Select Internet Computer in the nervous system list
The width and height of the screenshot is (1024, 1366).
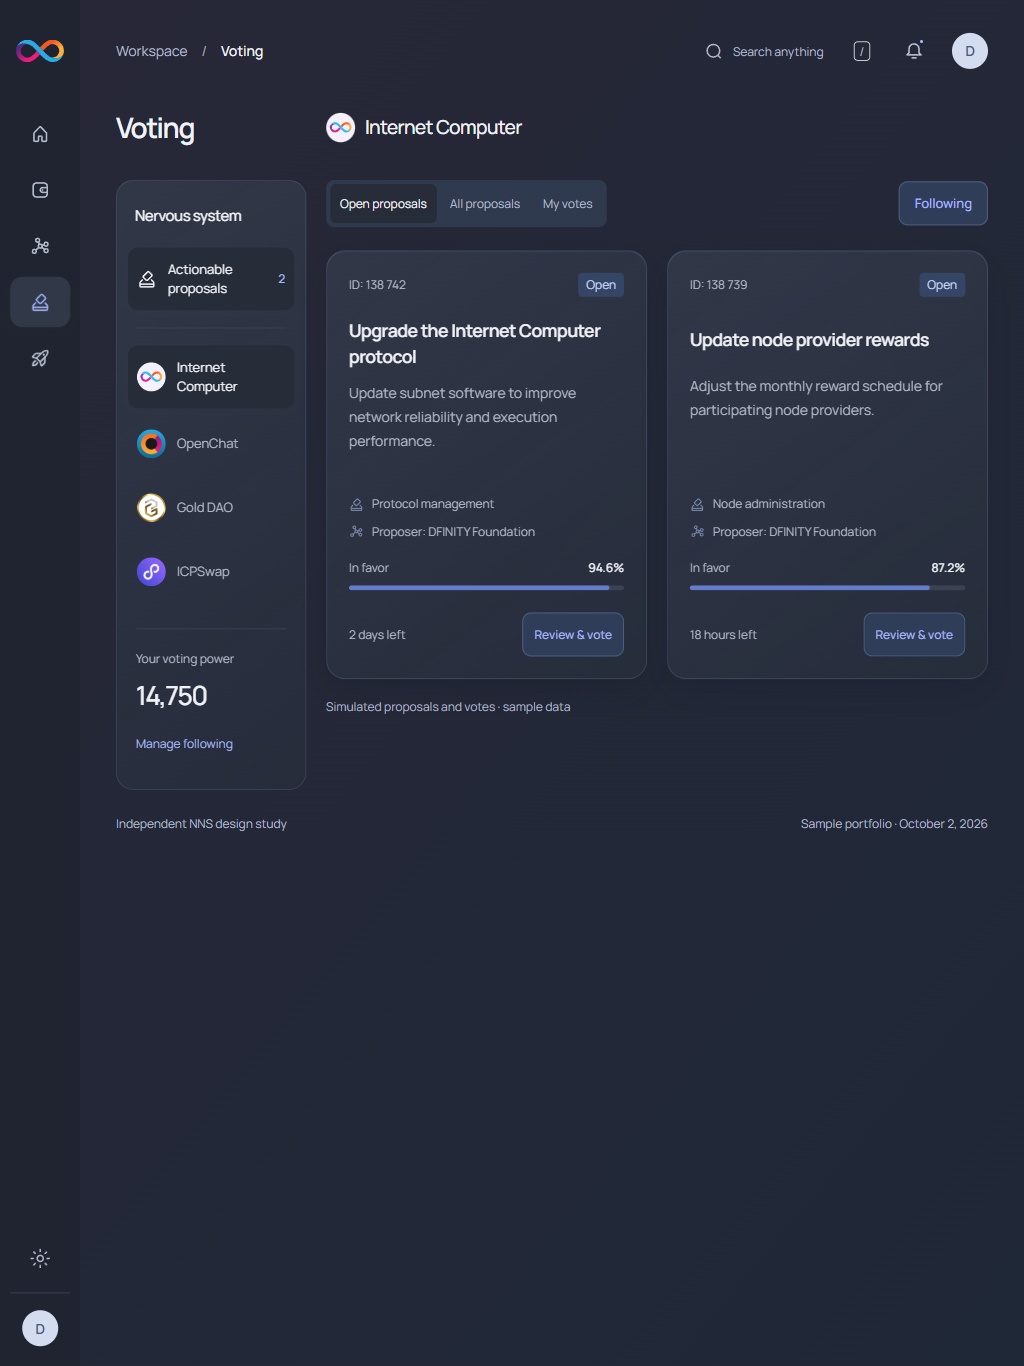pyautogui.click(x=211, y=377)
